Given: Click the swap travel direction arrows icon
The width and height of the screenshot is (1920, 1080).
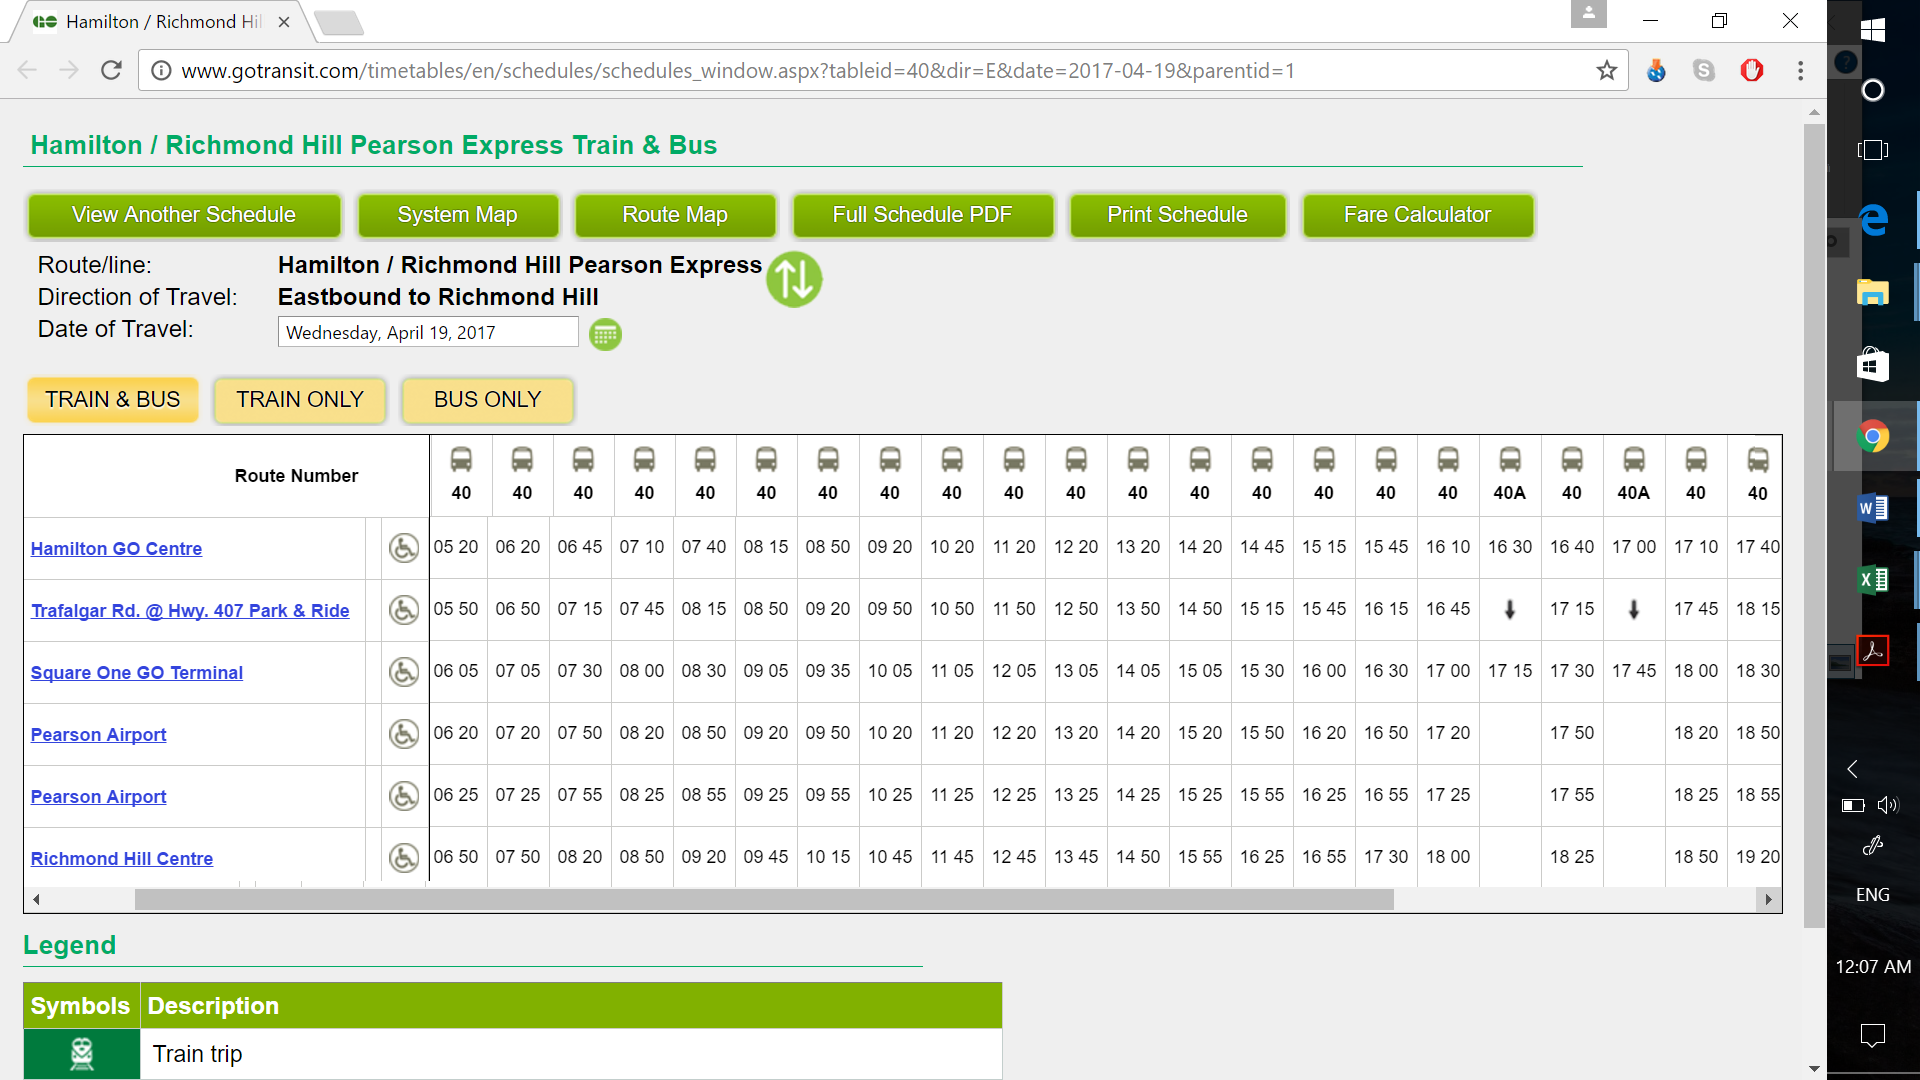Looking at the screenshot, I should (x=794, y=279).
